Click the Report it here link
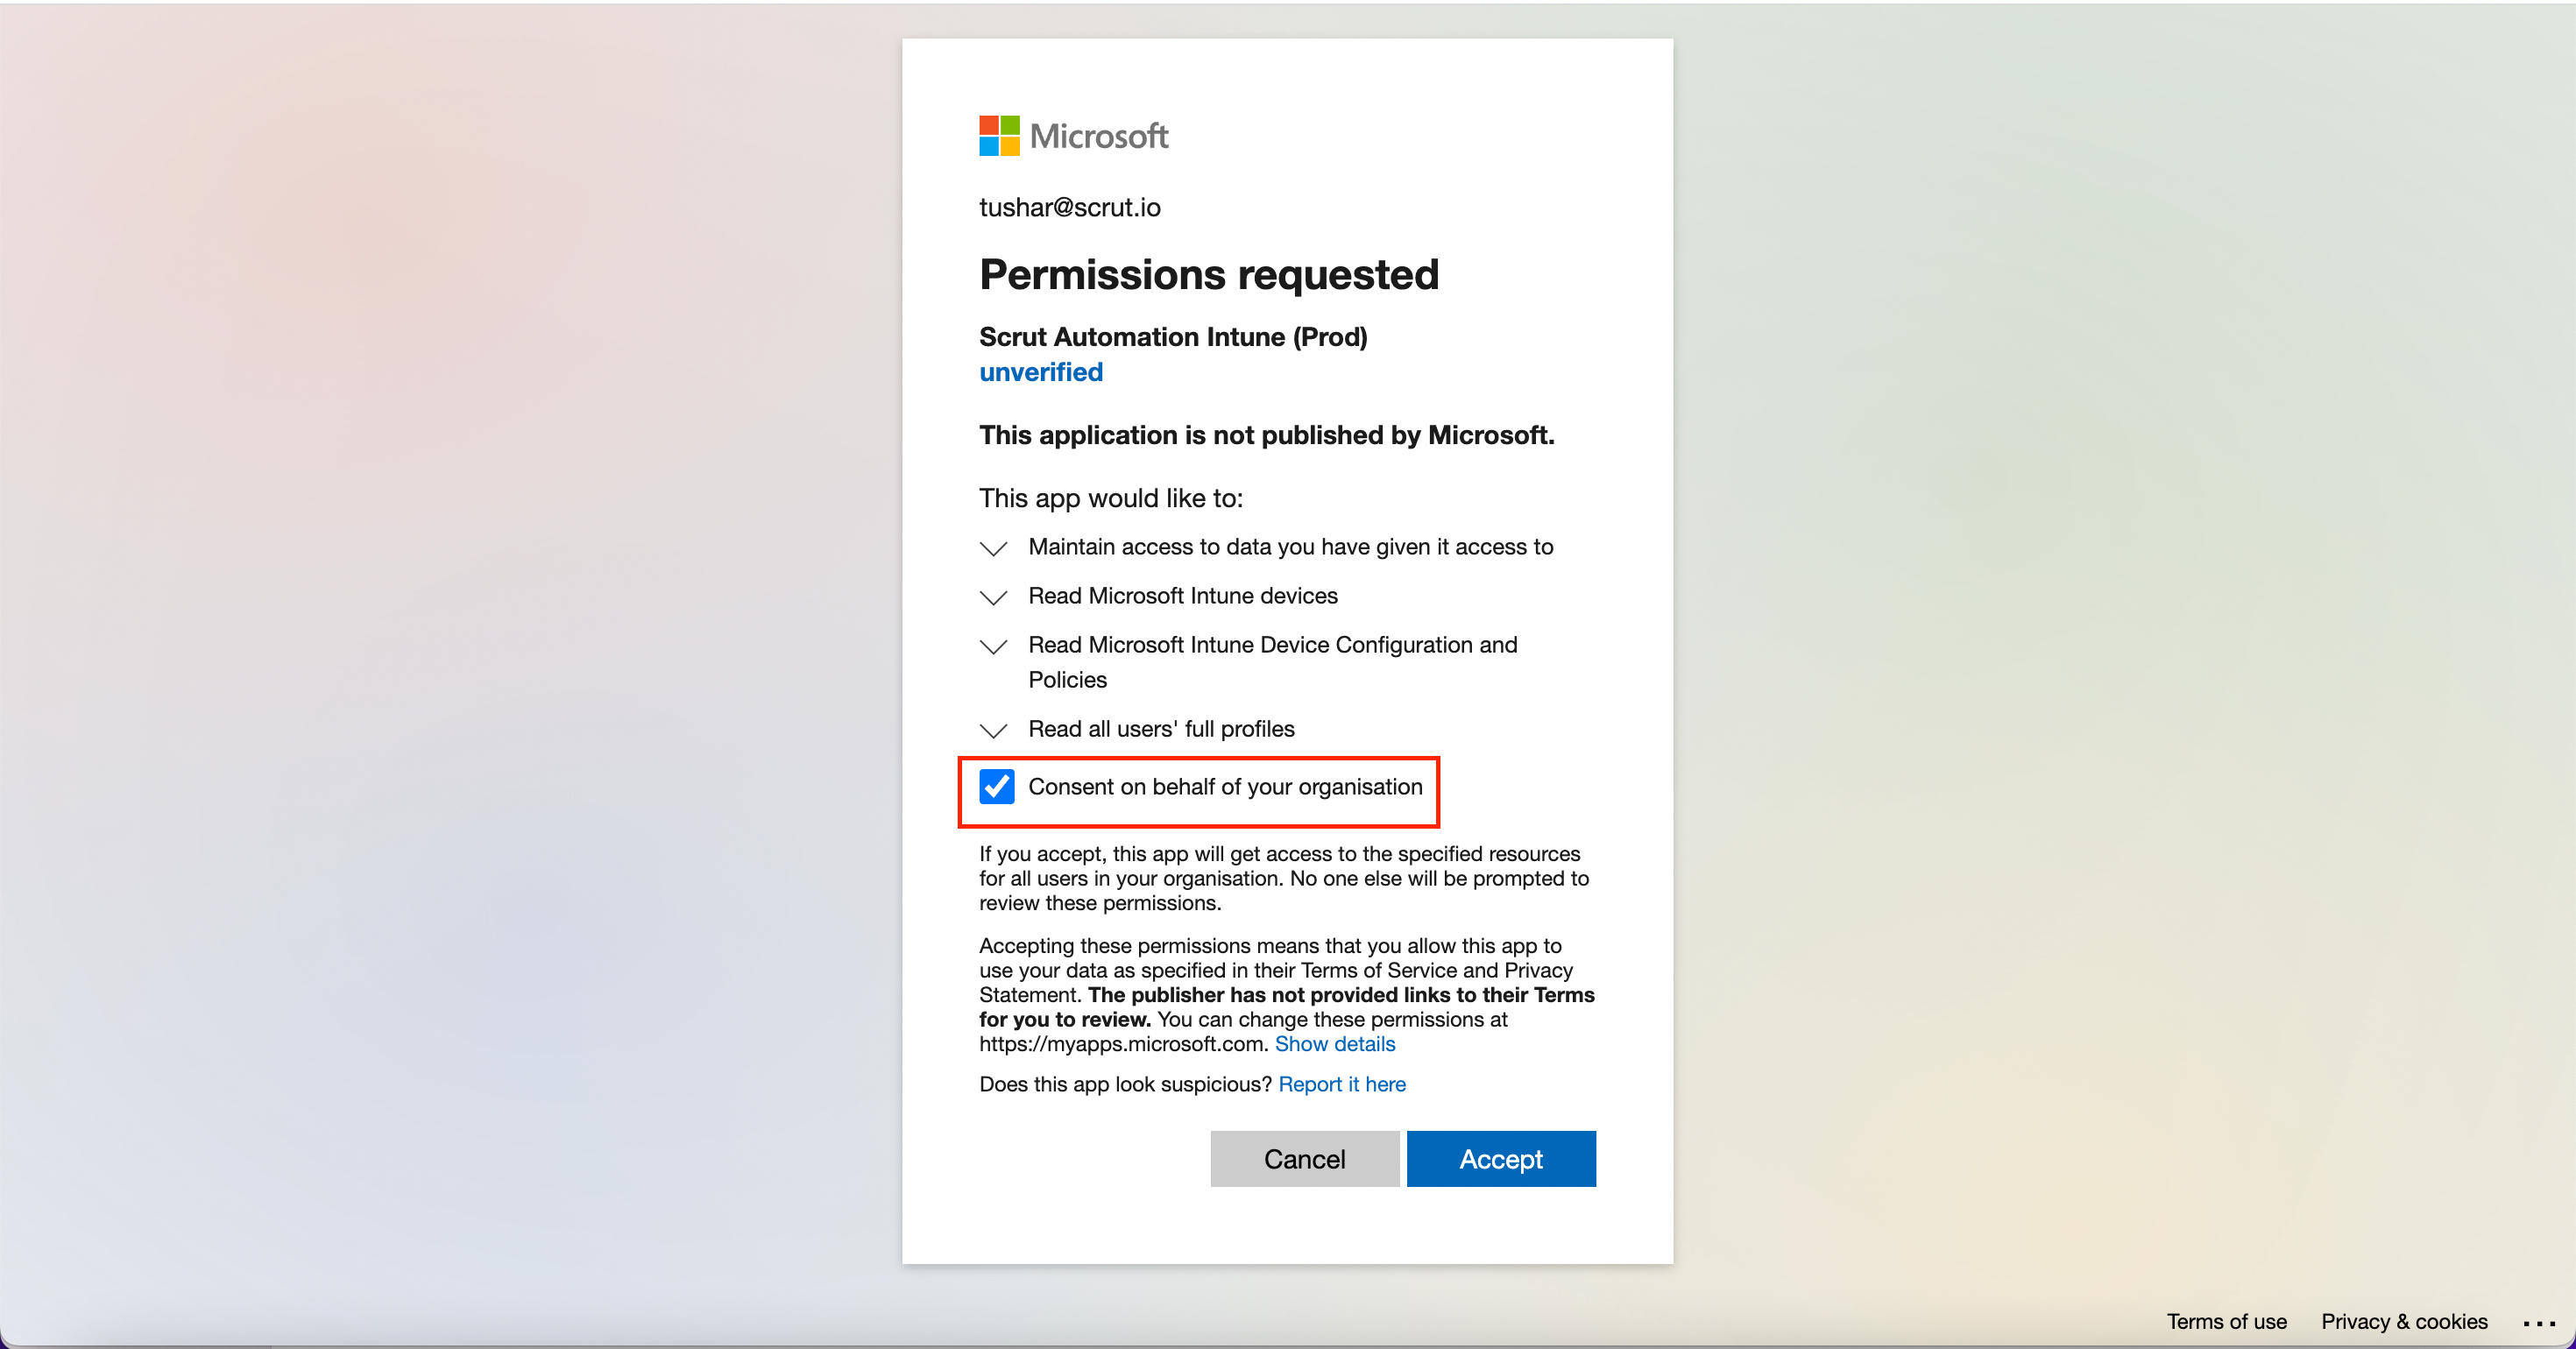2576x1349 pixels. tap(1342, 1084)
